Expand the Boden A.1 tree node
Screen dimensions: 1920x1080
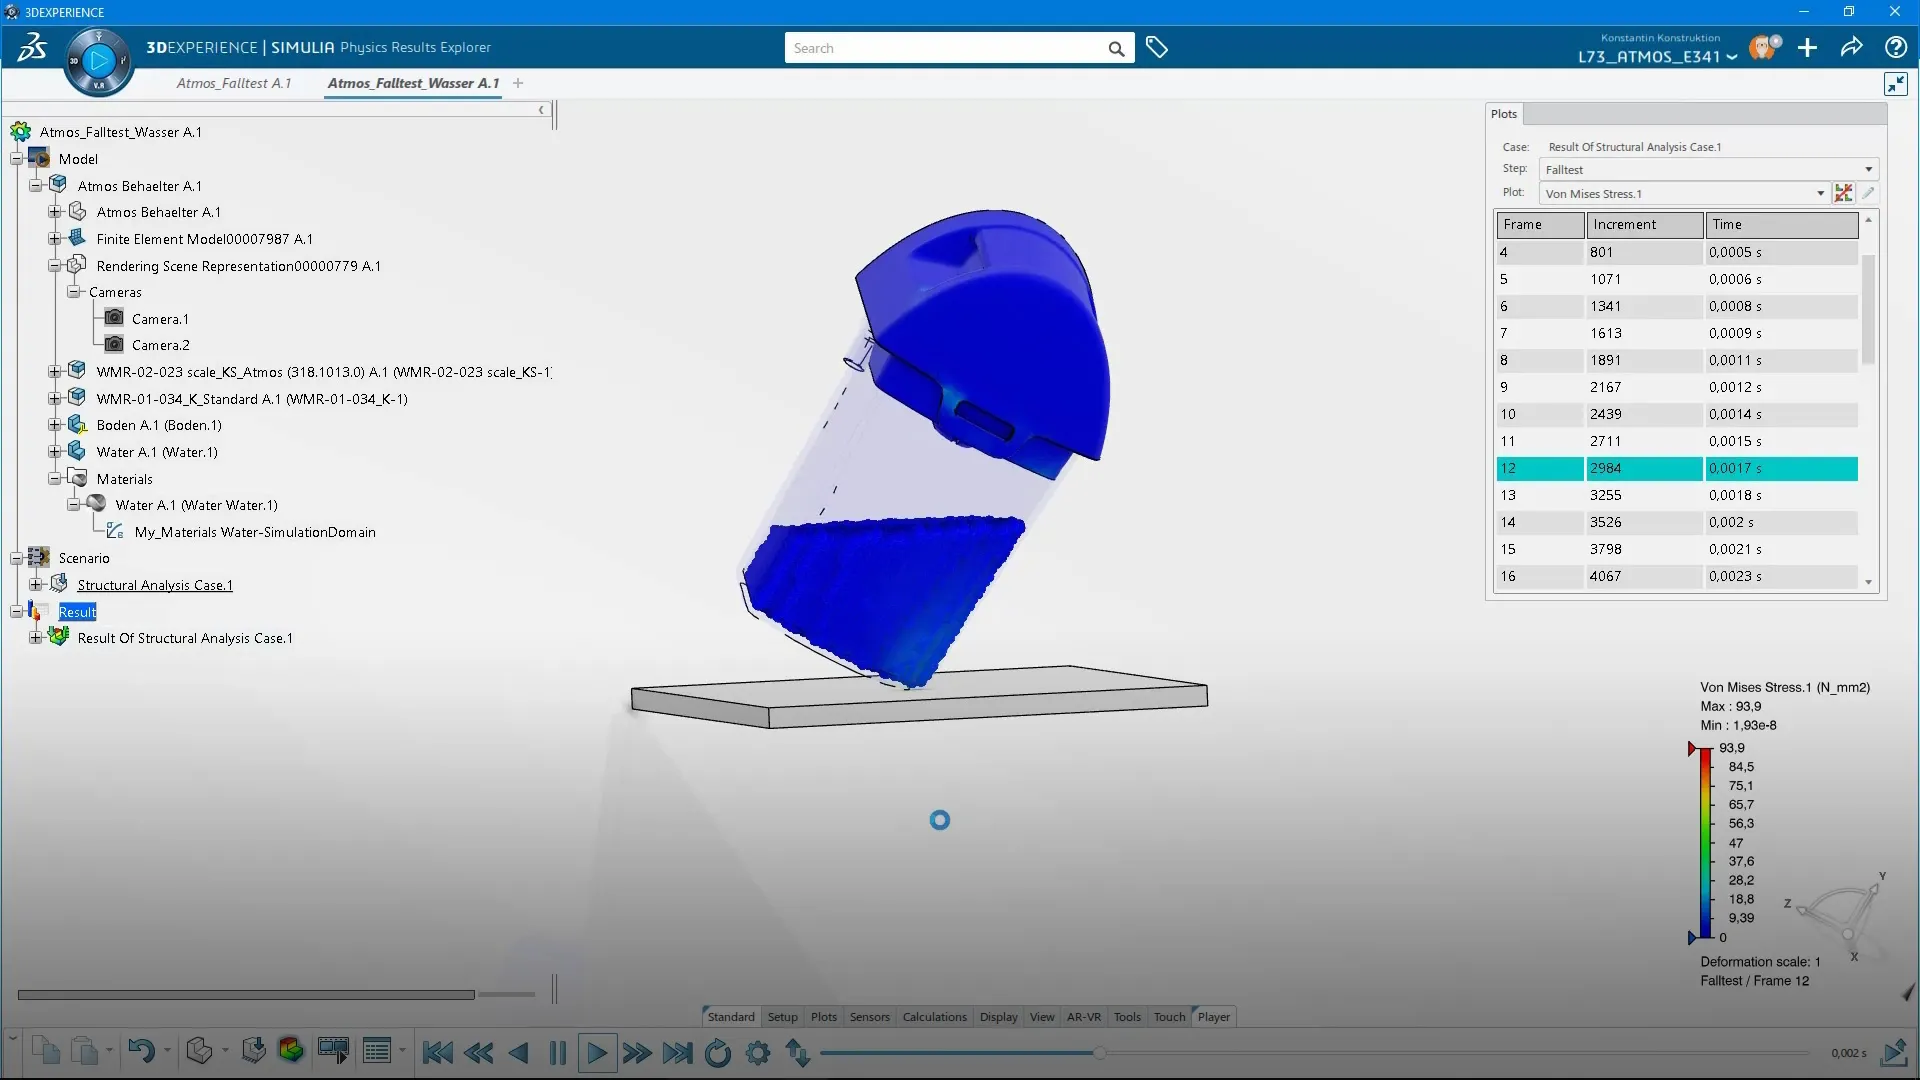(x=55, y=425)
